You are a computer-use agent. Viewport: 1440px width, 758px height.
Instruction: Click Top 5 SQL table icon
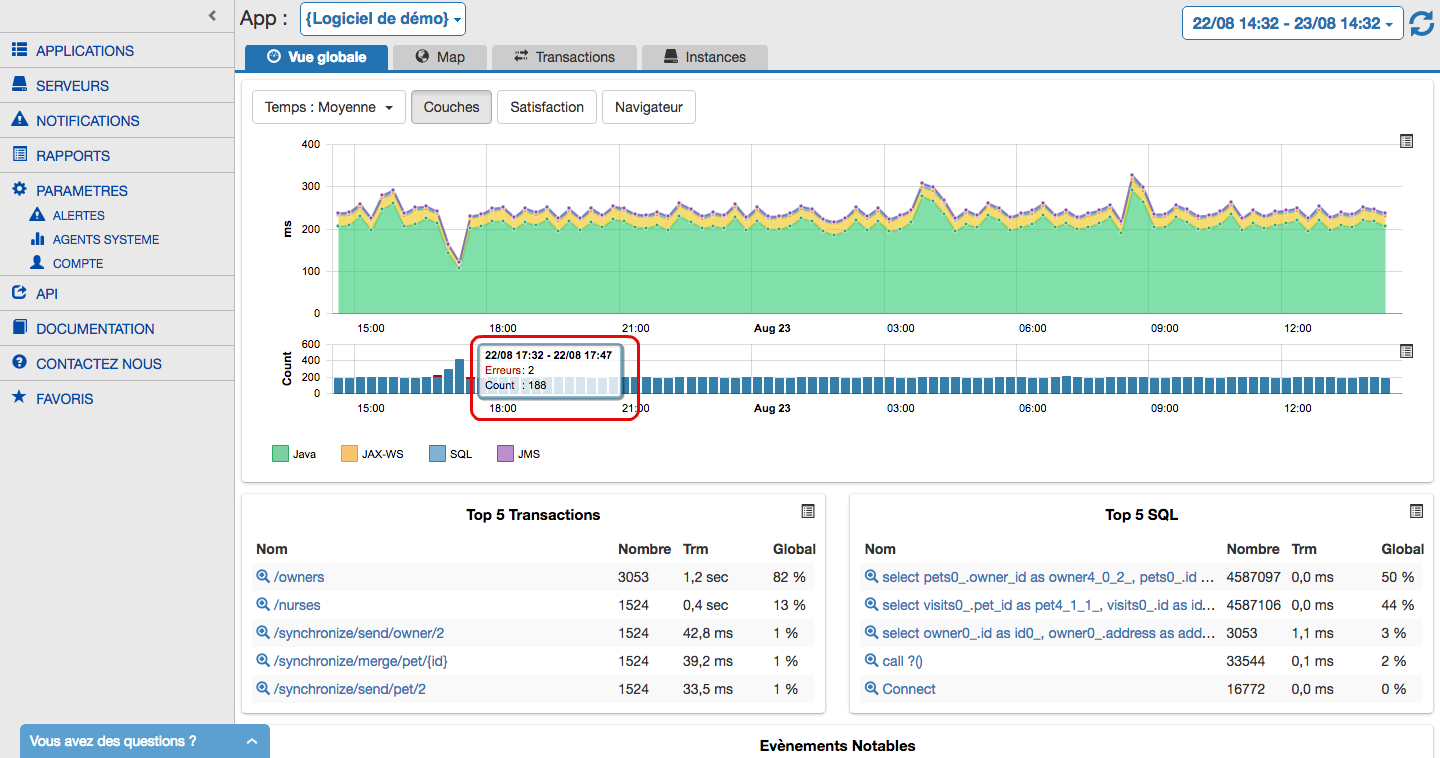point(1416,511)
